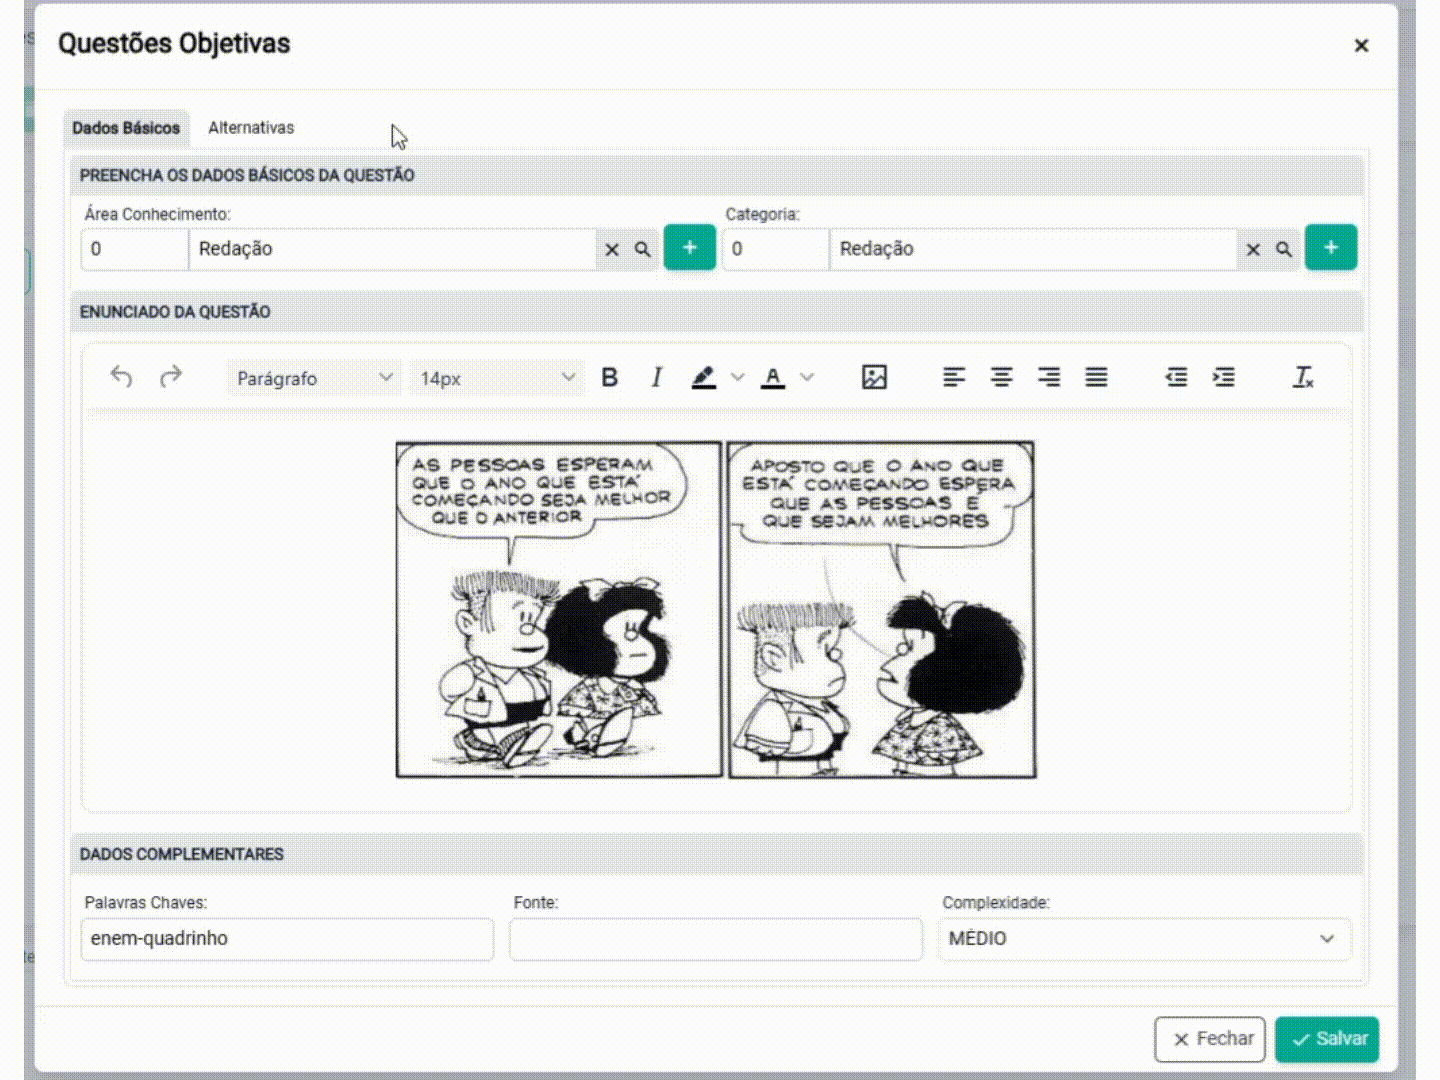Click the Fechar button
This screenshot has width=1440, height=1080.
1210,1039
